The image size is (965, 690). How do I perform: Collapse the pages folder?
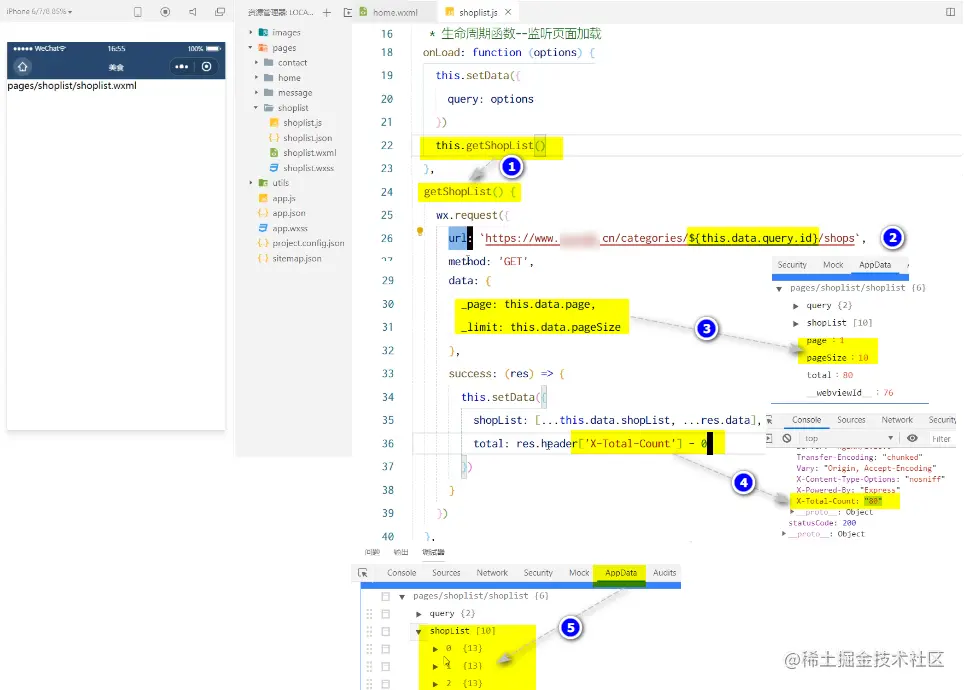(250, 47)
